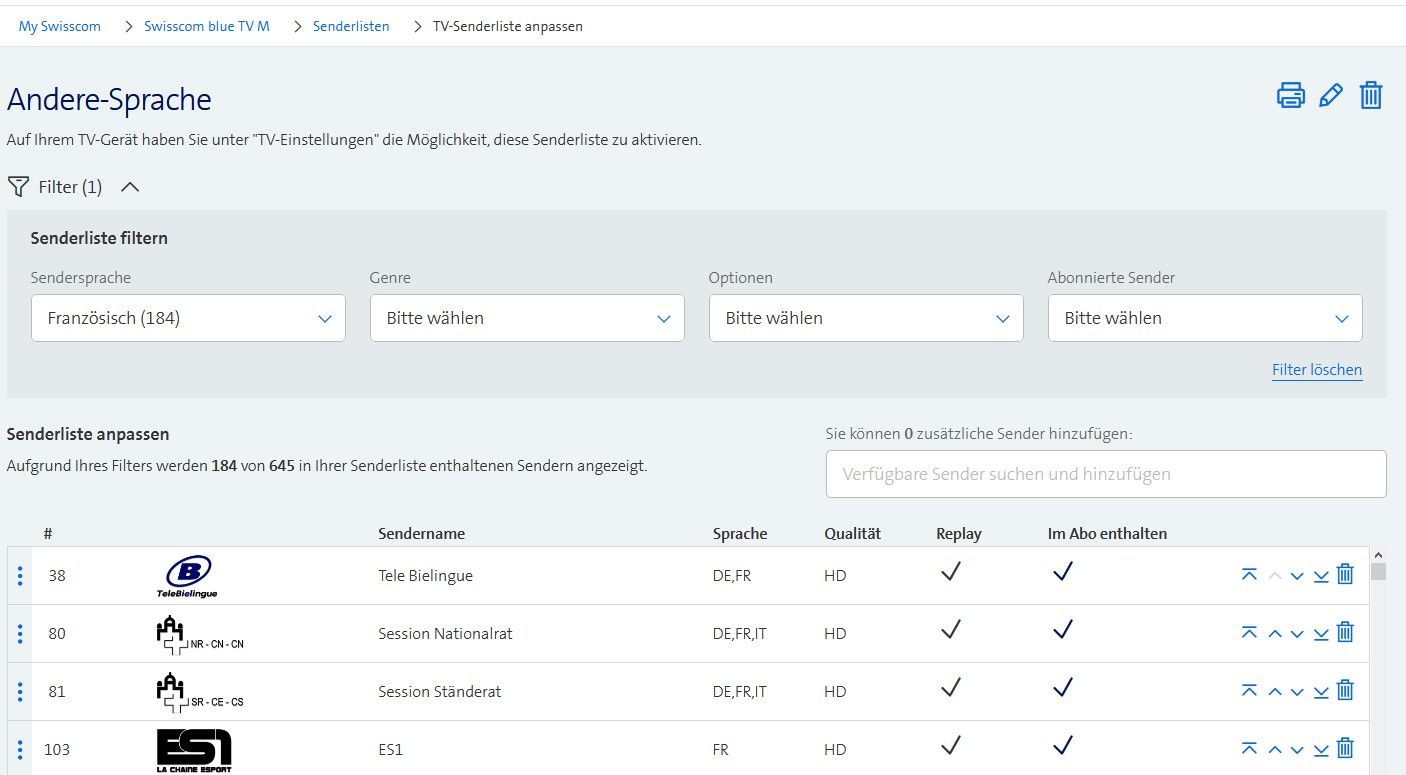Open the three-dot menu for Tele Bielingue
Image resolution: width=1406 pixels, height=775 pixels.
pos(19,576)
